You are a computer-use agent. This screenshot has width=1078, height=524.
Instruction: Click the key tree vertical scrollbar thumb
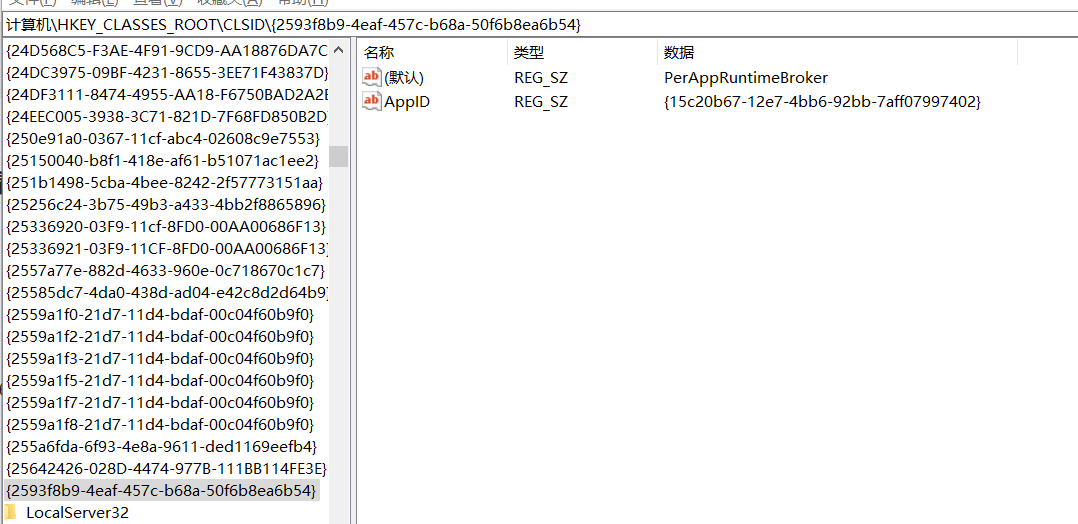[339, 156]
